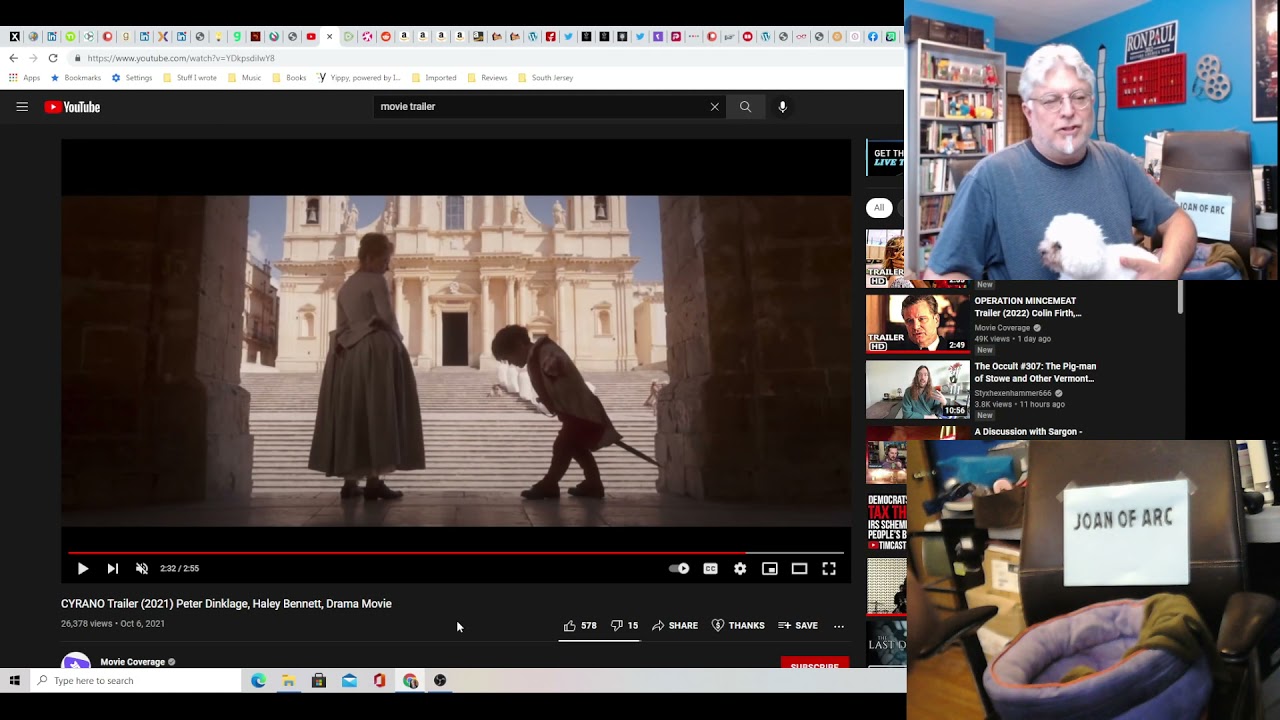
Task: Click the magnifier search button
Action: click(745, 107)
